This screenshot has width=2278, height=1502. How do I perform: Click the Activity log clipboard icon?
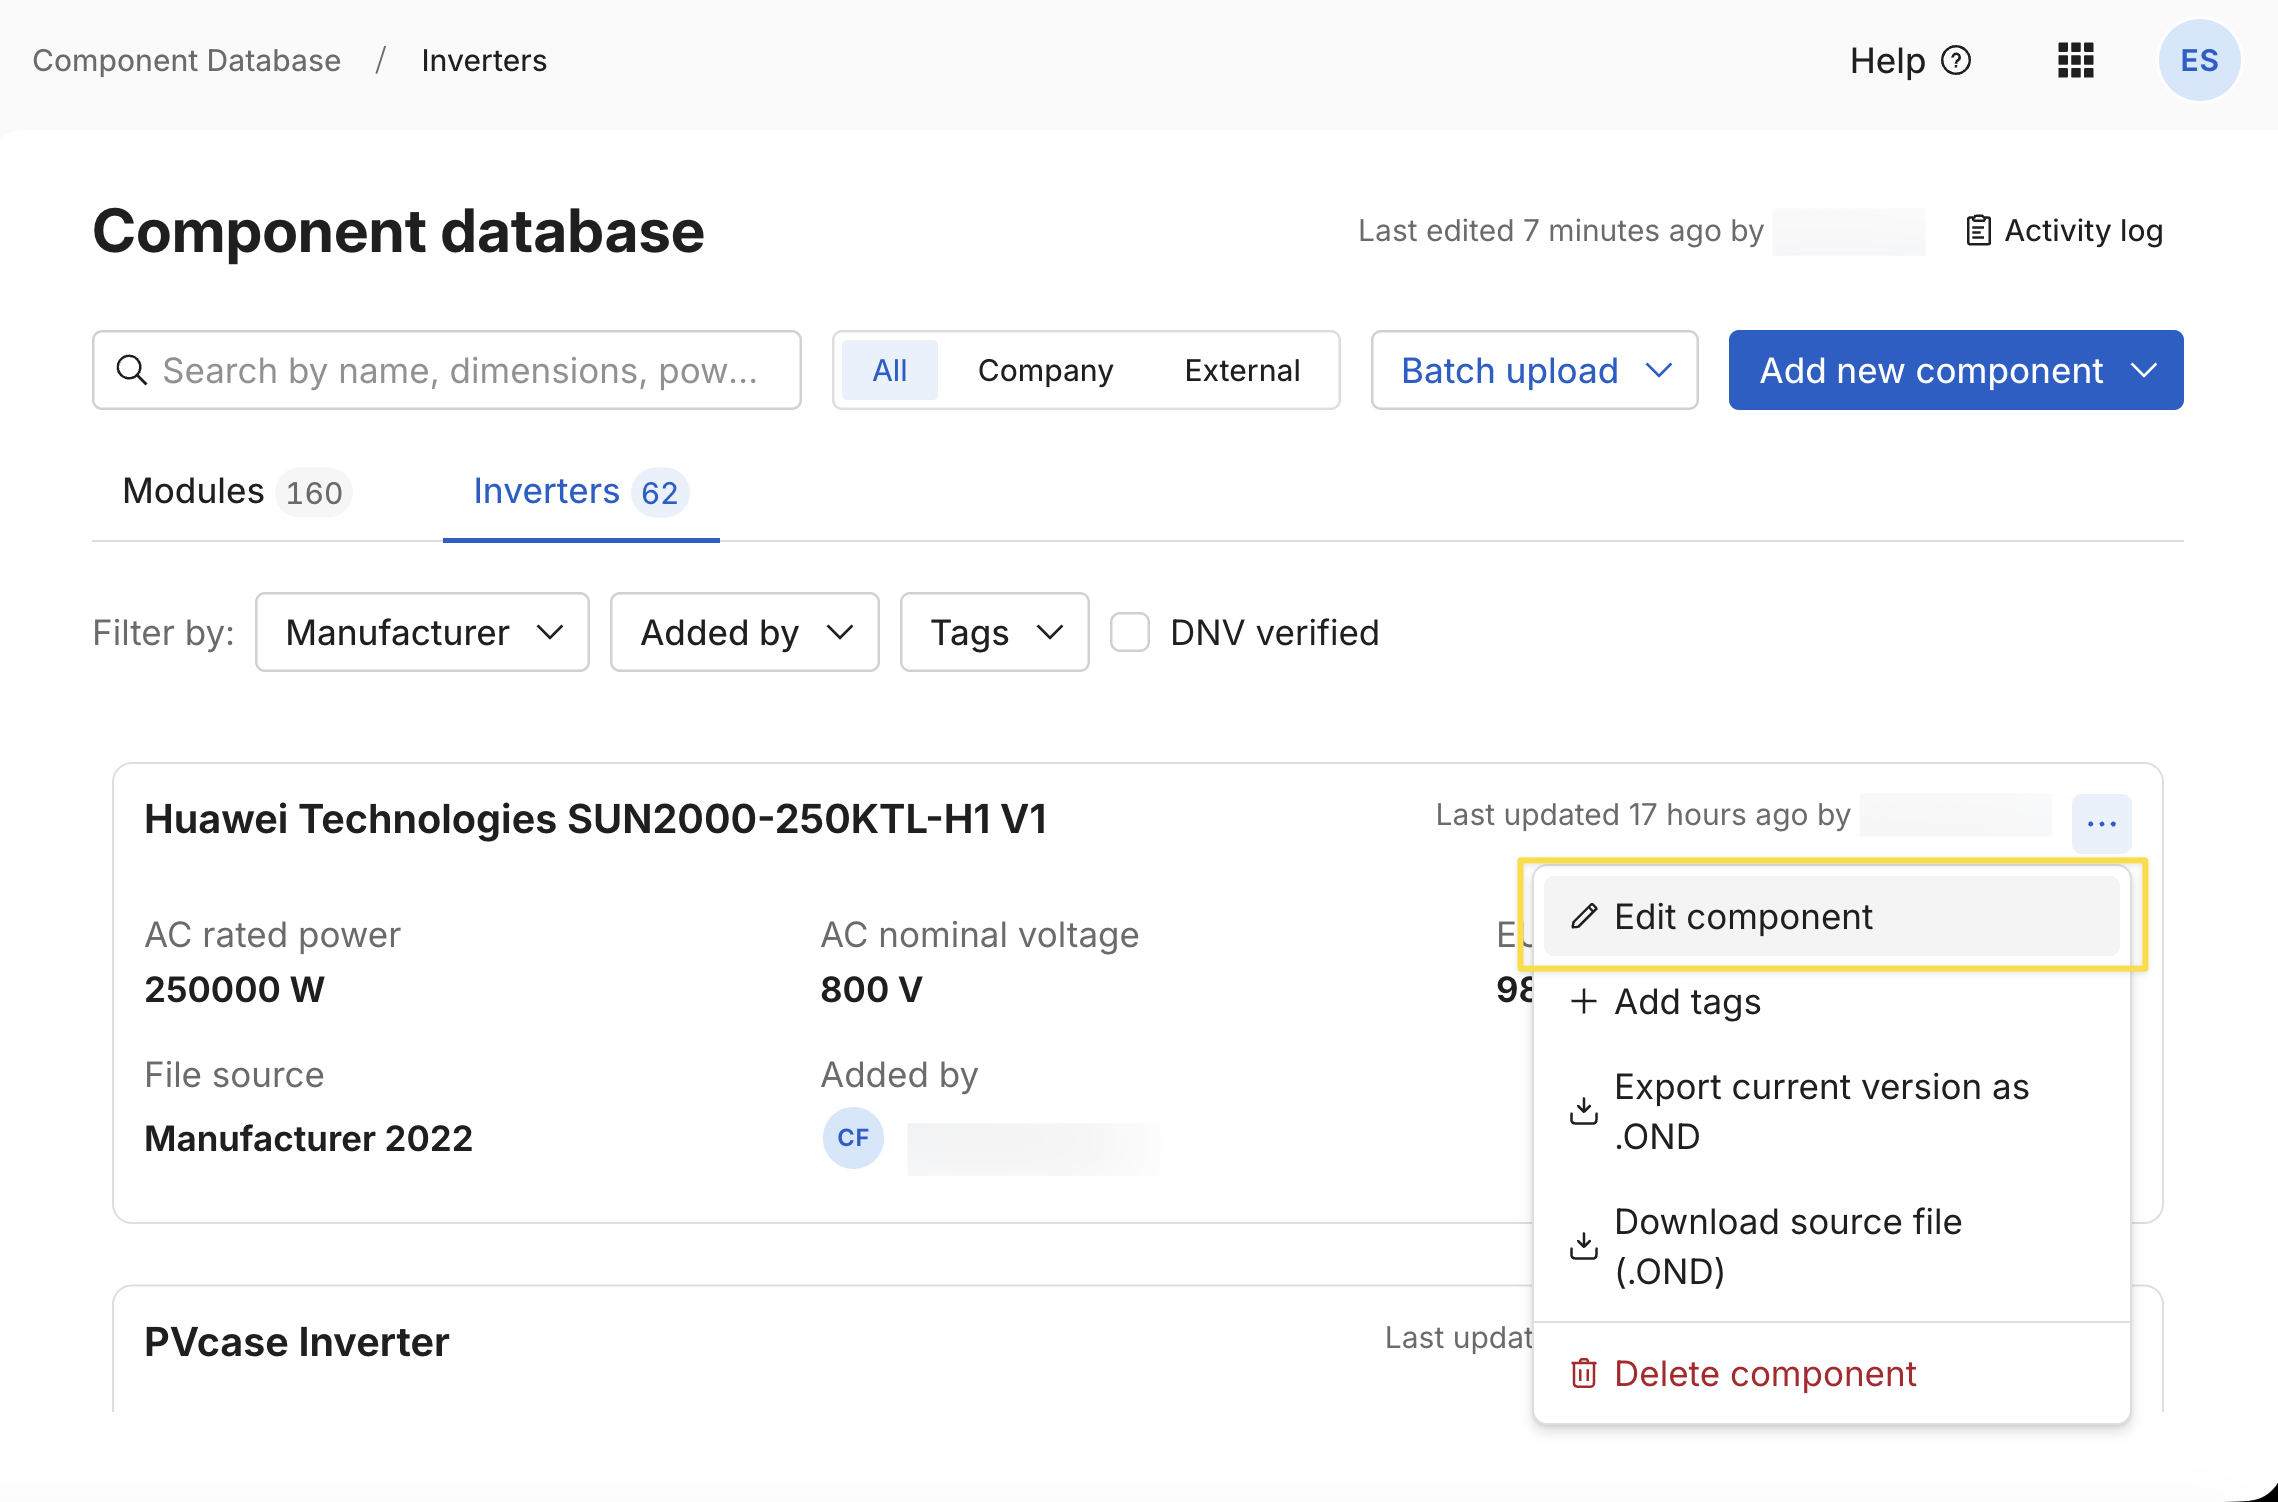click(x=1978, y=231)
